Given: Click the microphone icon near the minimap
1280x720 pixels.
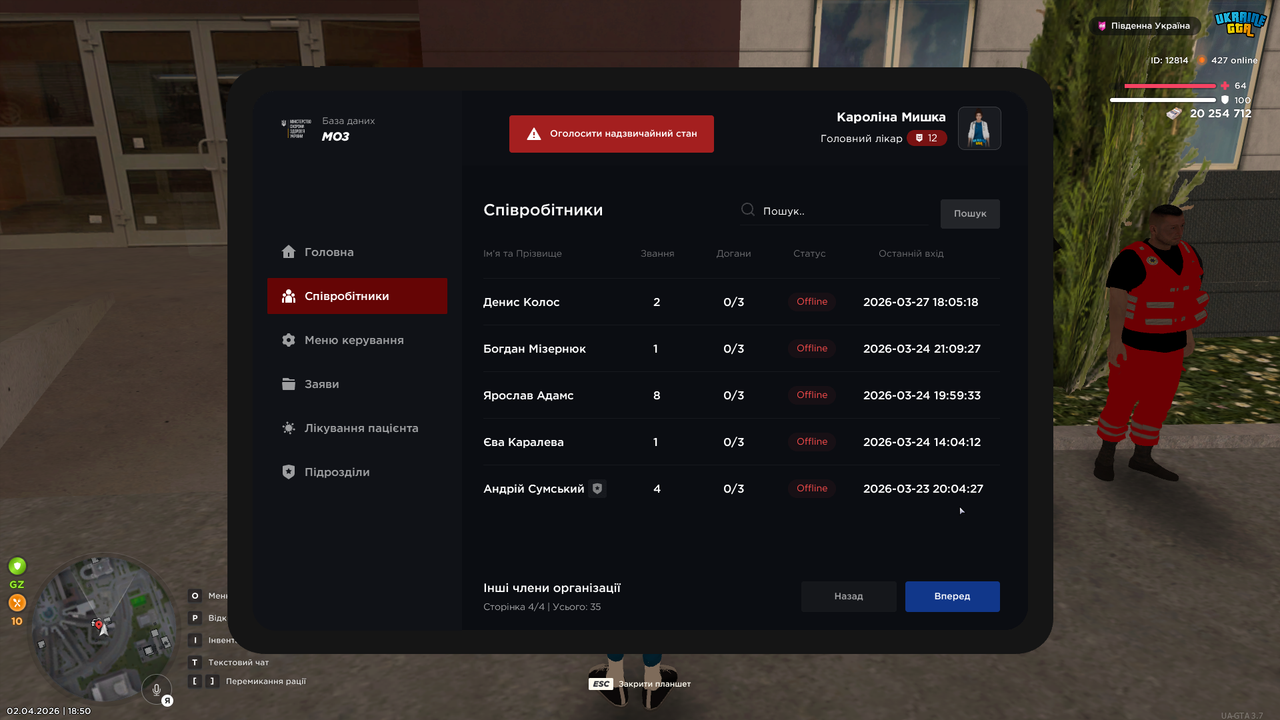Looking at the screenshot, I should pos(155,688).
